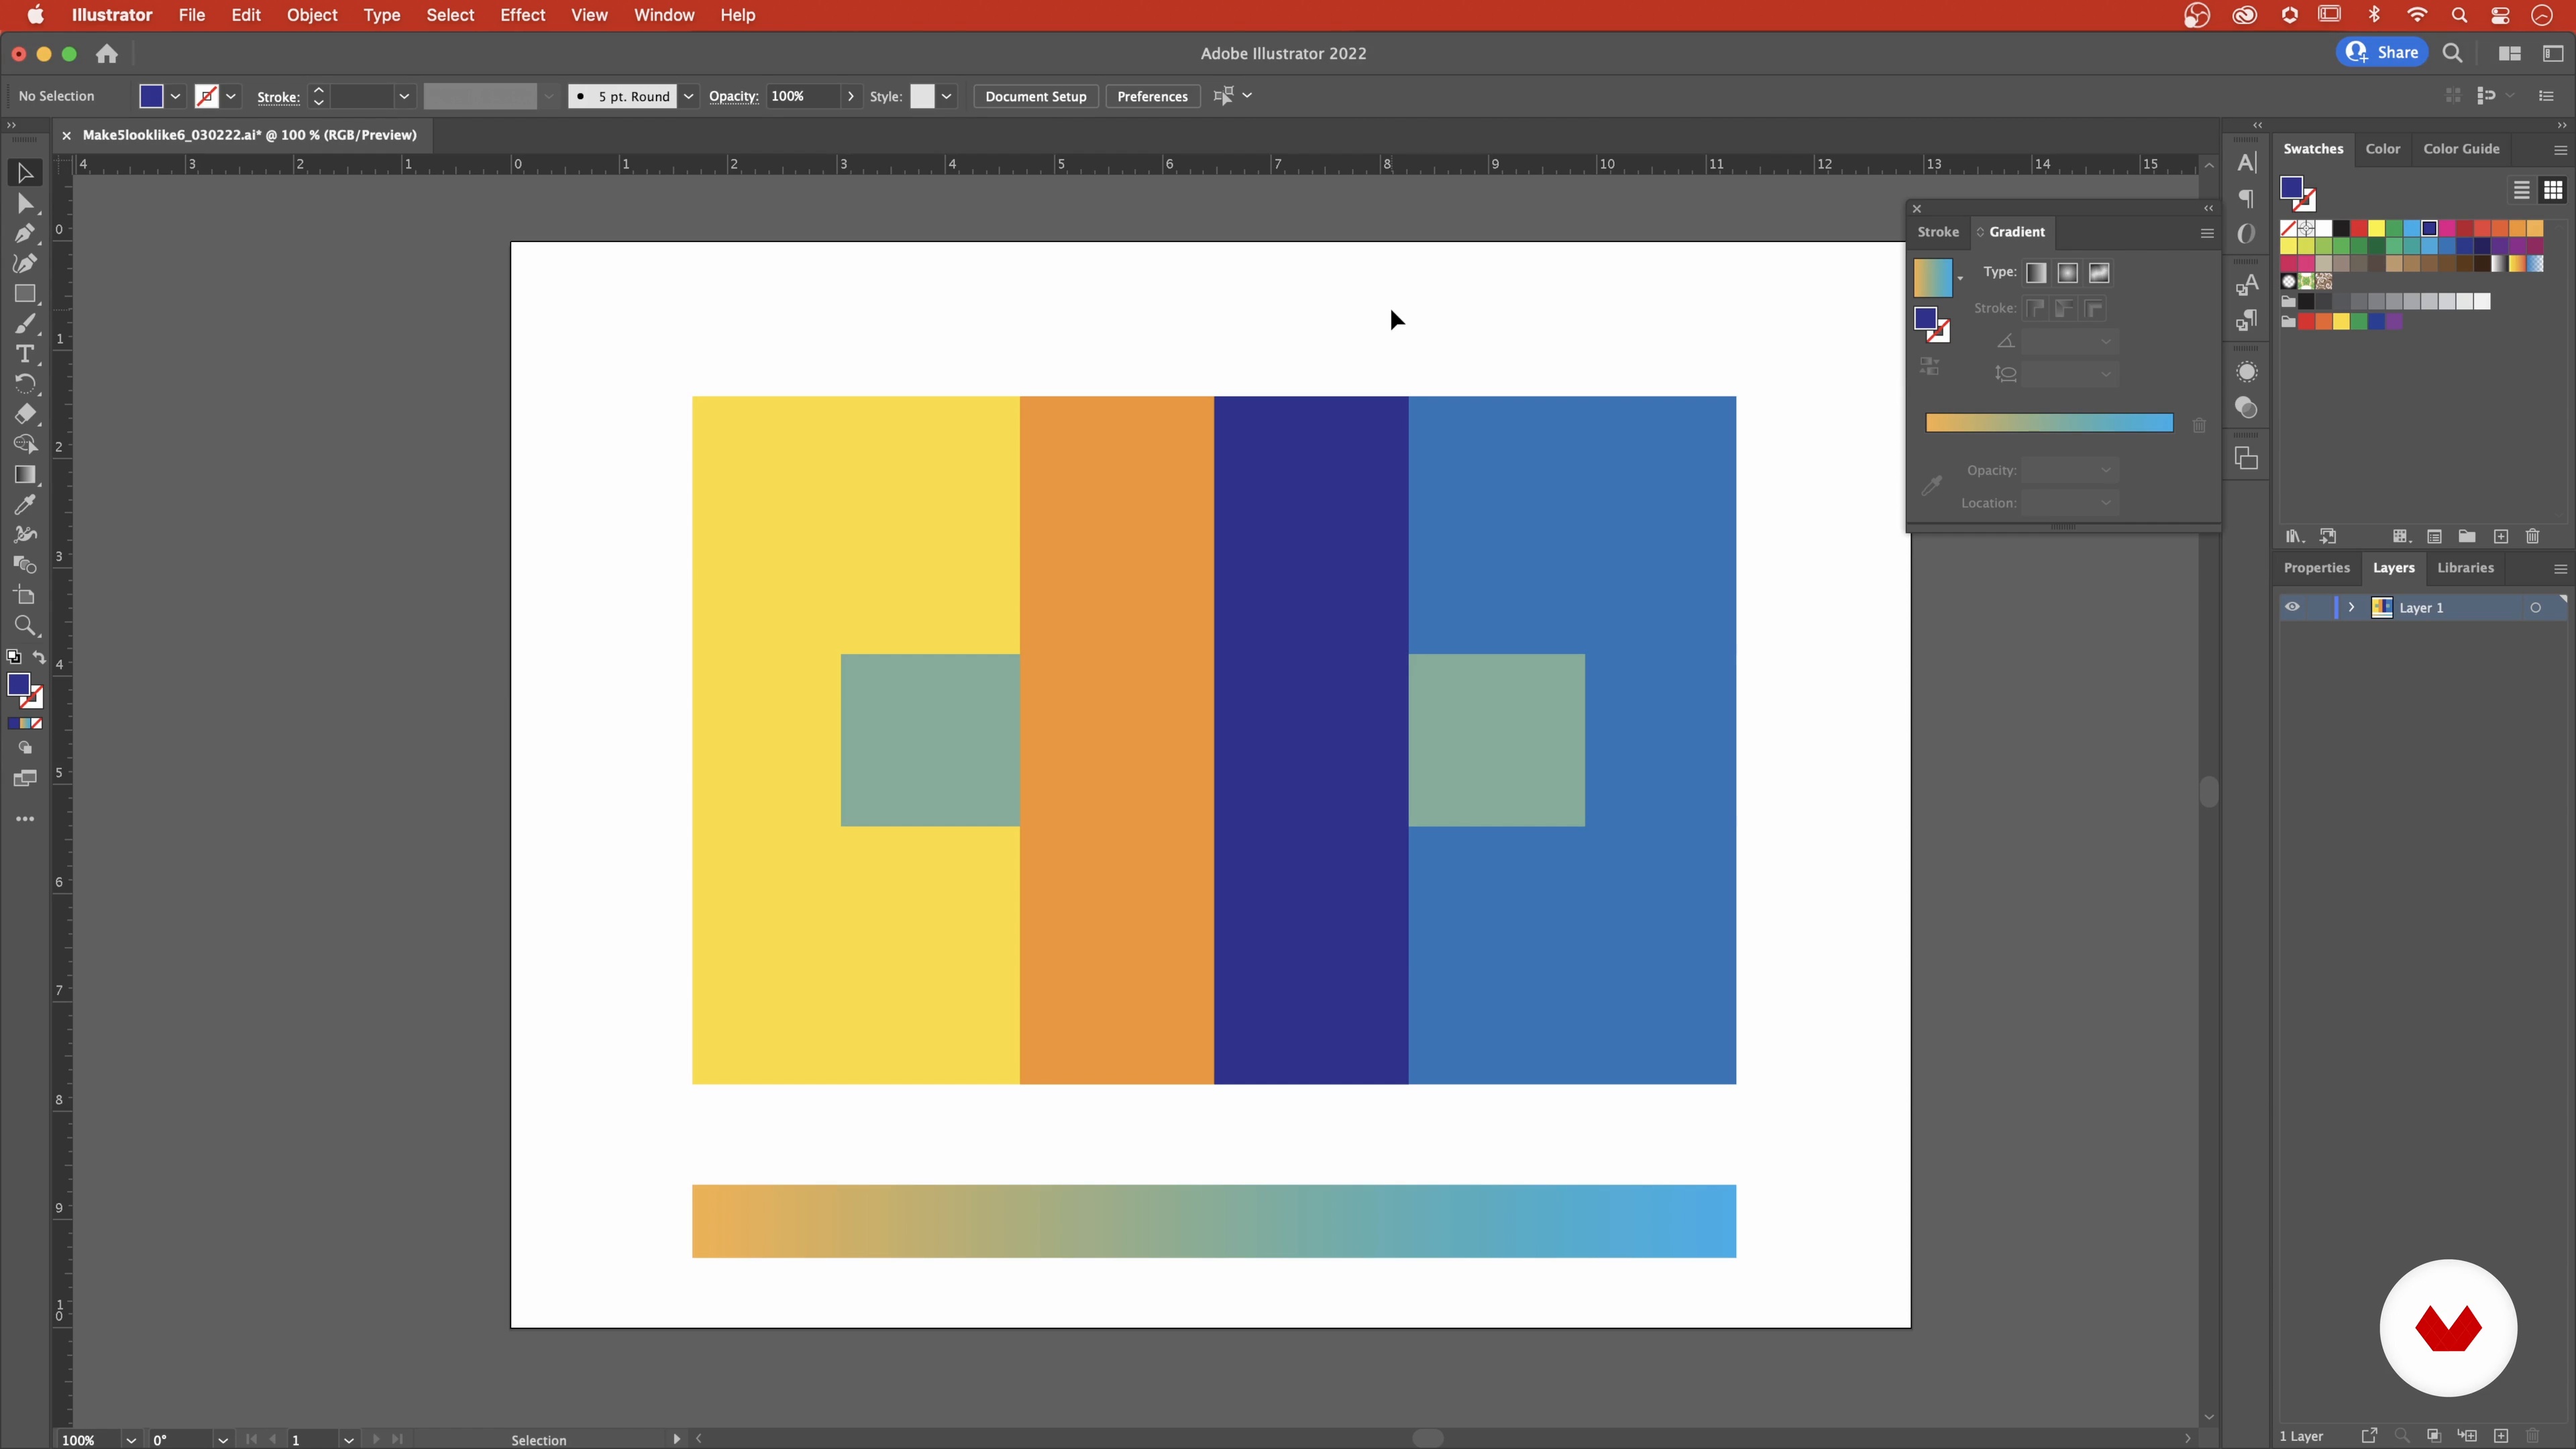This screenshot has height=1449, width=2576.
Task: Select the Gradient tool in toolbar
Action: click(25, 475)
